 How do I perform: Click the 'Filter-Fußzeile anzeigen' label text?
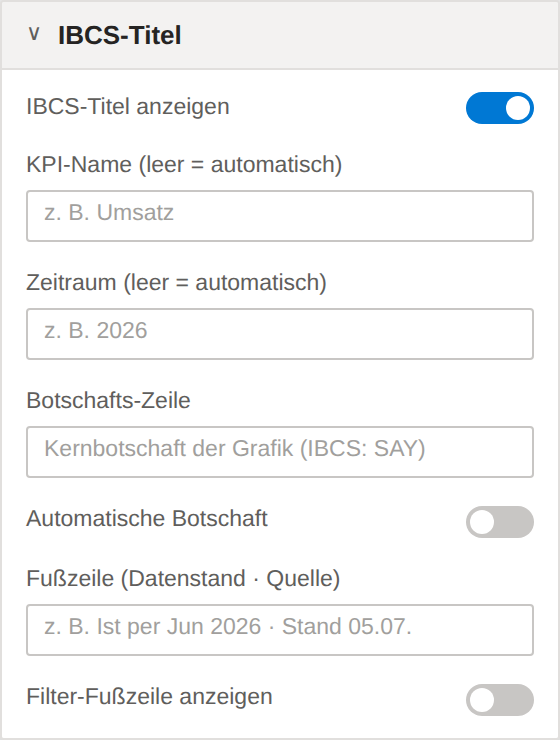coord(150,697)
